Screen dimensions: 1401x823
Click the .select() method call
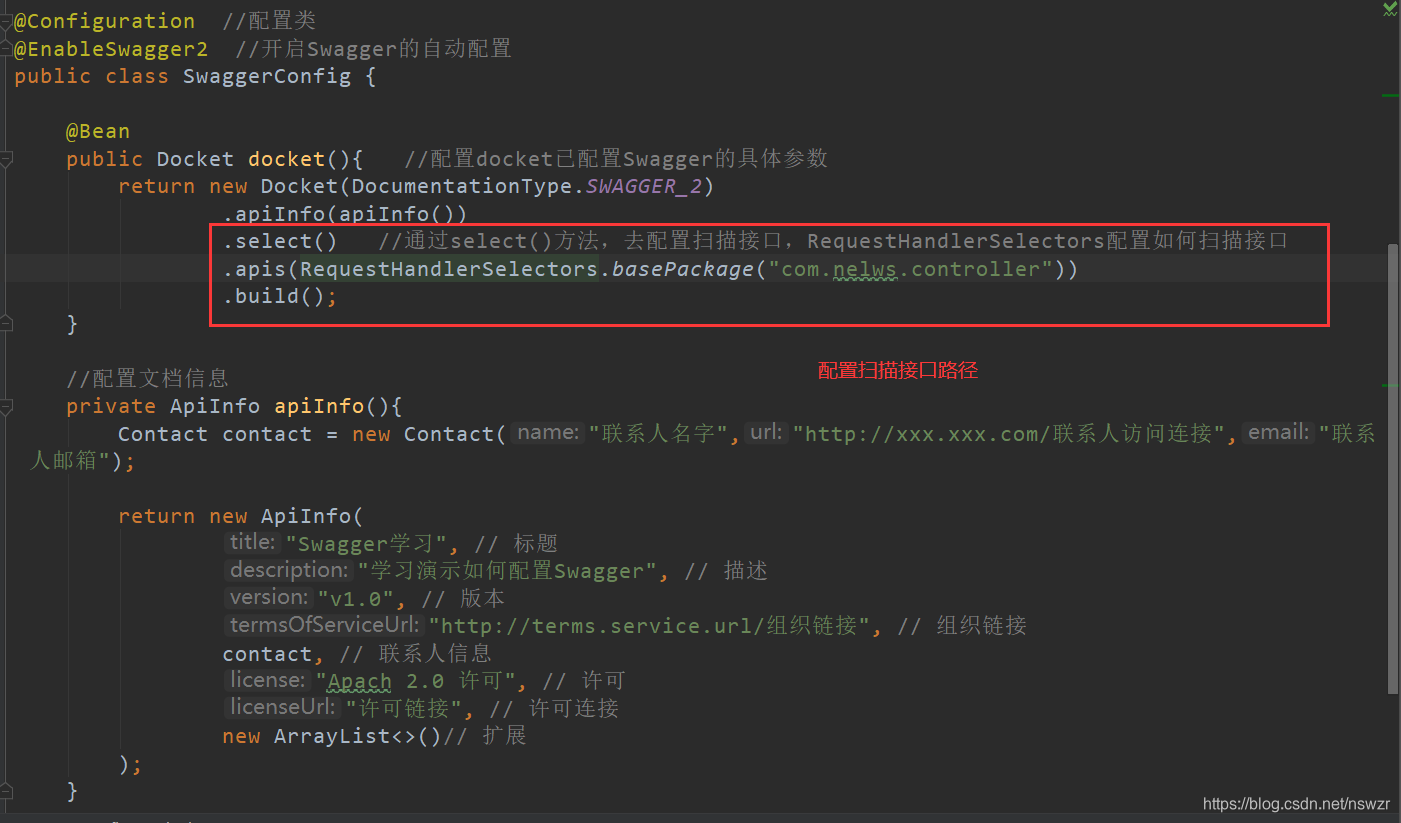point(280,241)
